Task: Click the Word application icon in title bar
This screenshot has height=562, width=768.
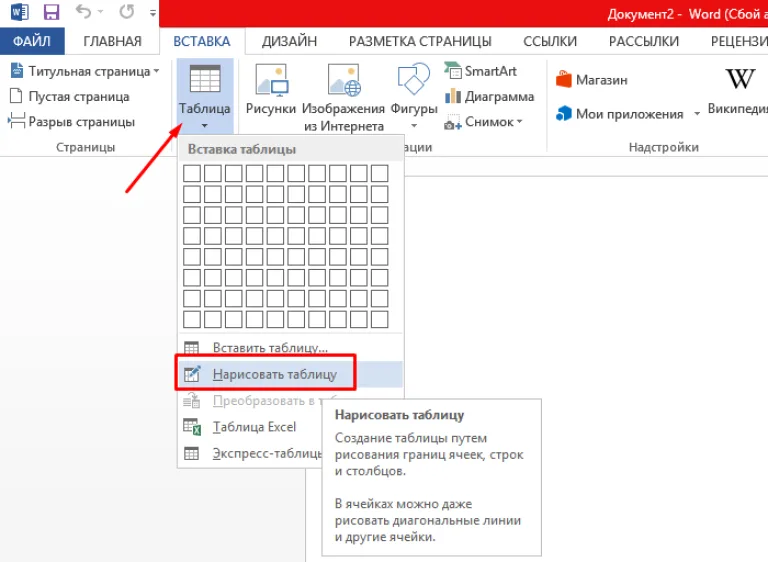Action: coord(19,12)
